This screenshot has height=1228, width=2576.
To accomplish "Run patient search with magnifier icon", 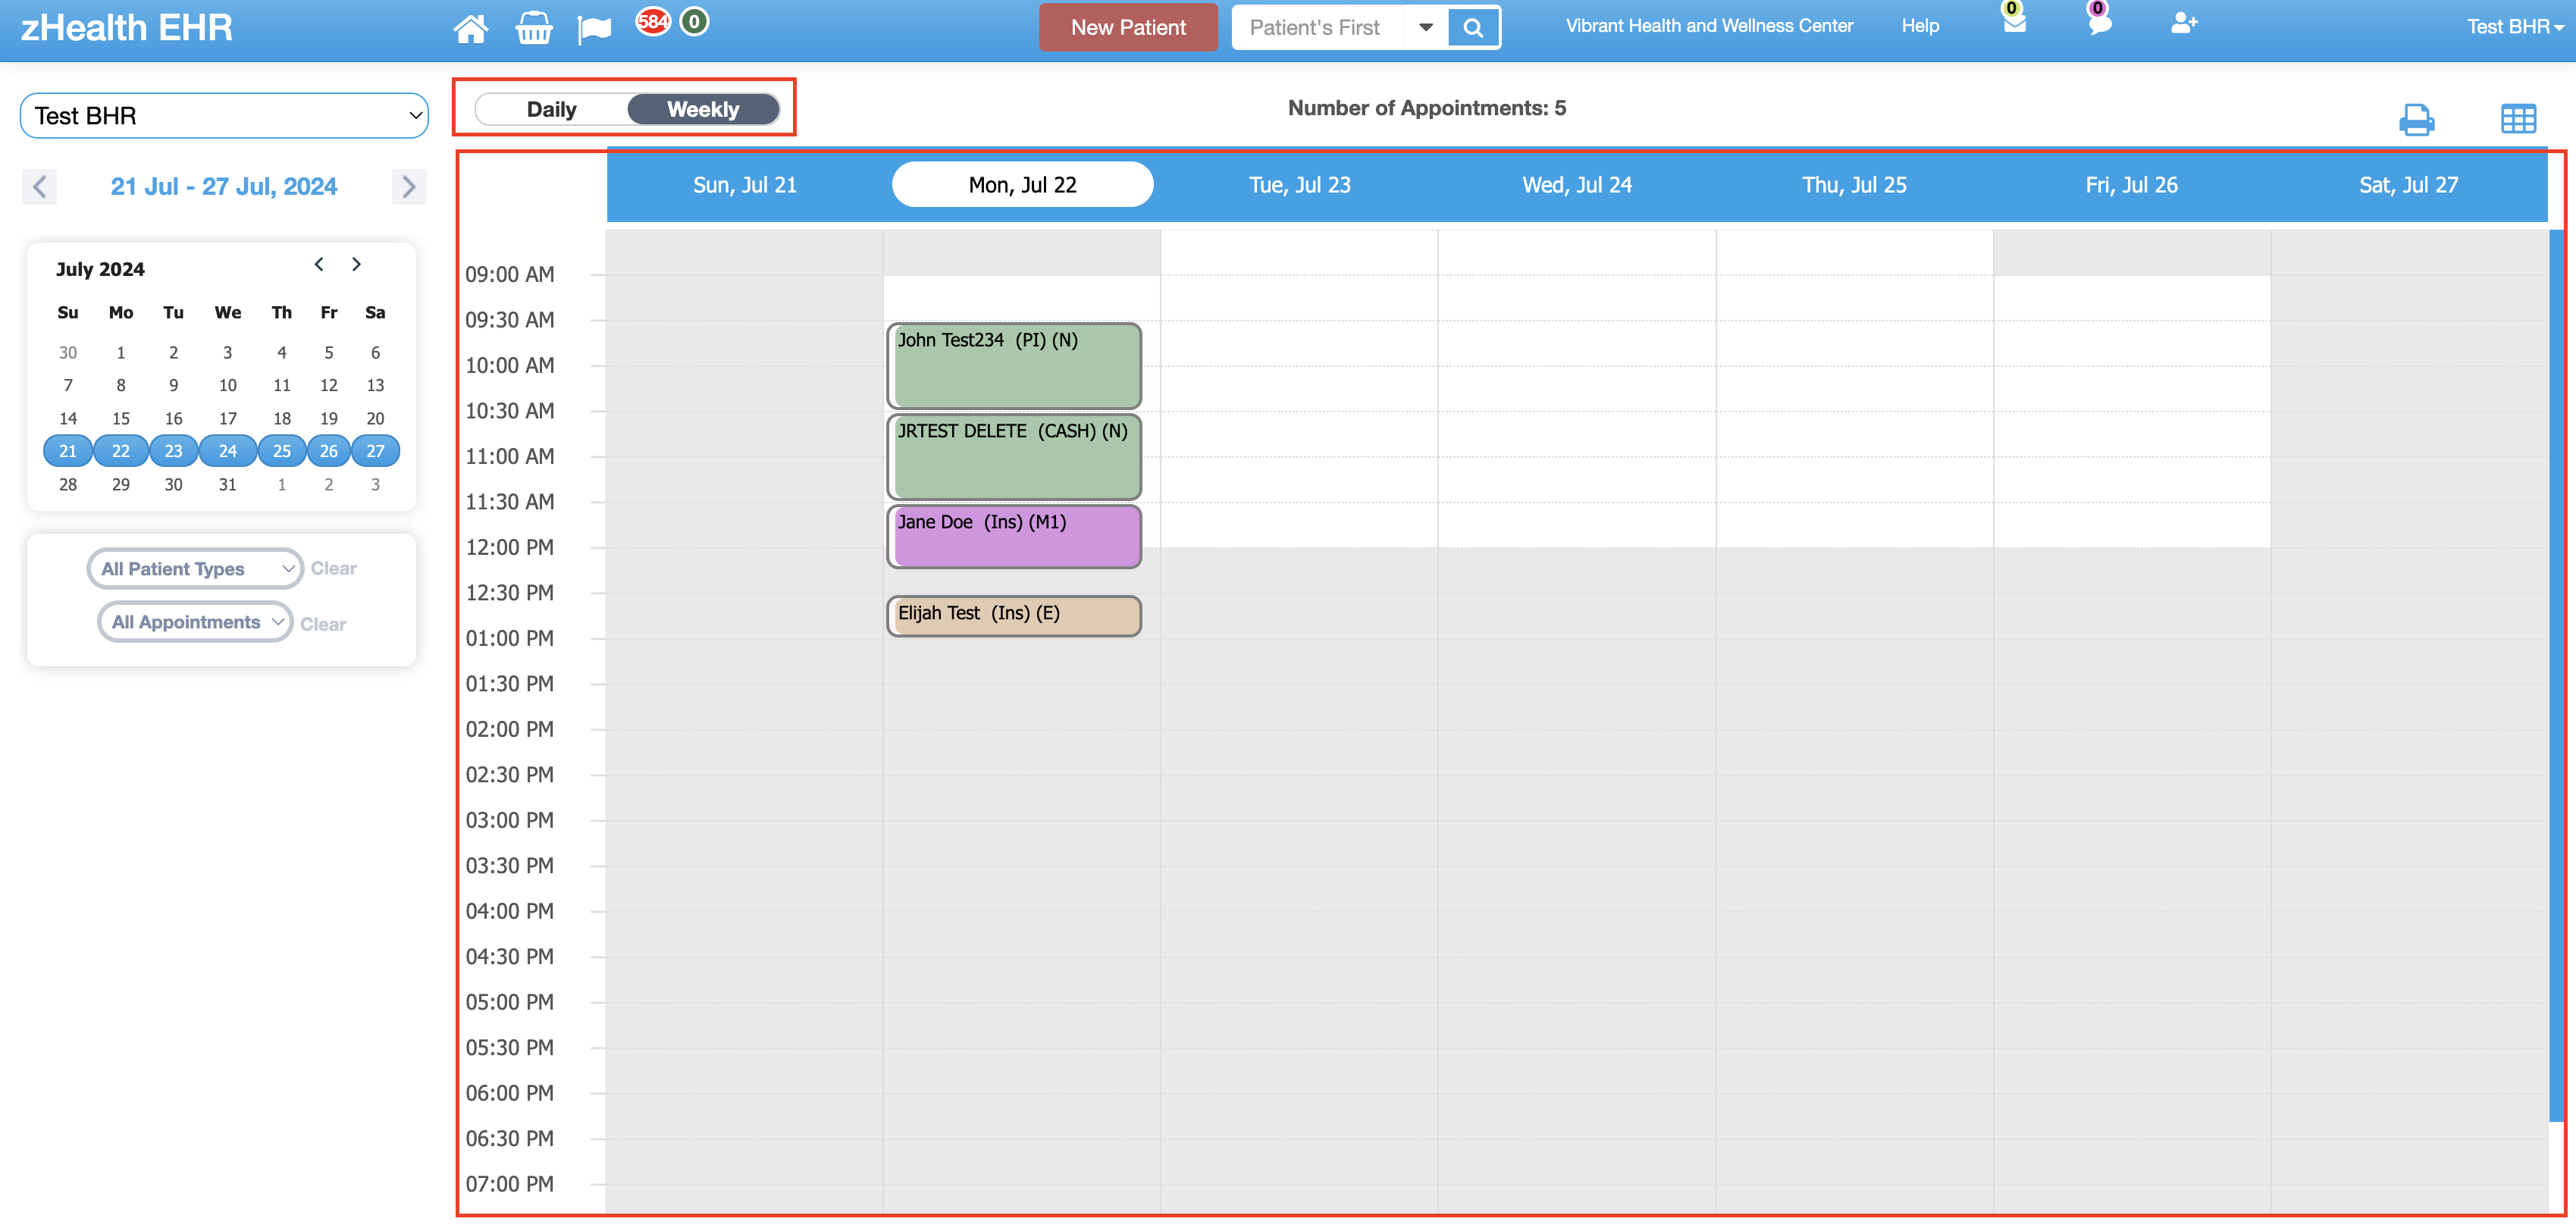I will pos(1473,28).
